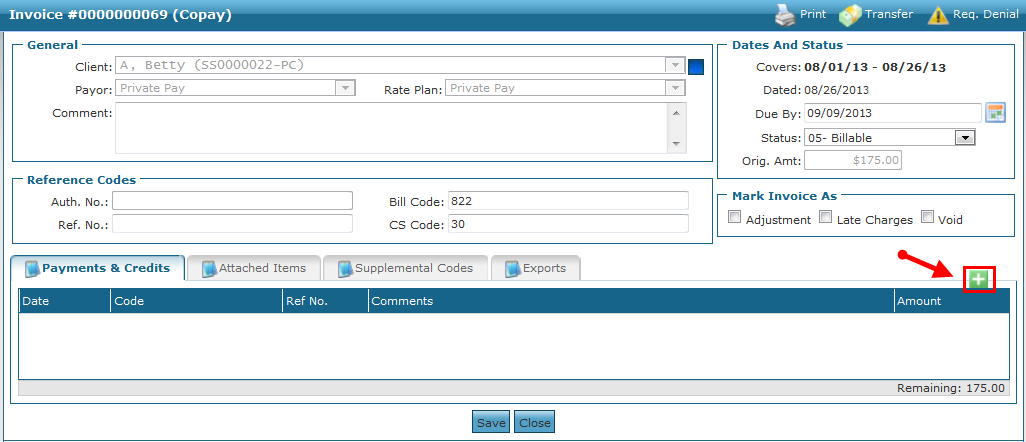
Task: Click the Transfer icon in header
Action: point(850,15)
